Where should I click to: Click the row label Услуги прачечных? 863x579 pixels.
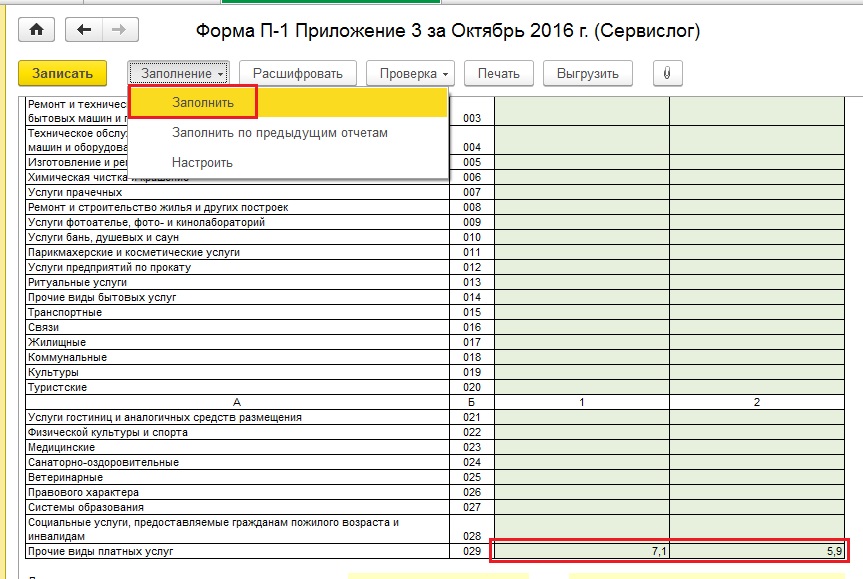click(75, 192)
